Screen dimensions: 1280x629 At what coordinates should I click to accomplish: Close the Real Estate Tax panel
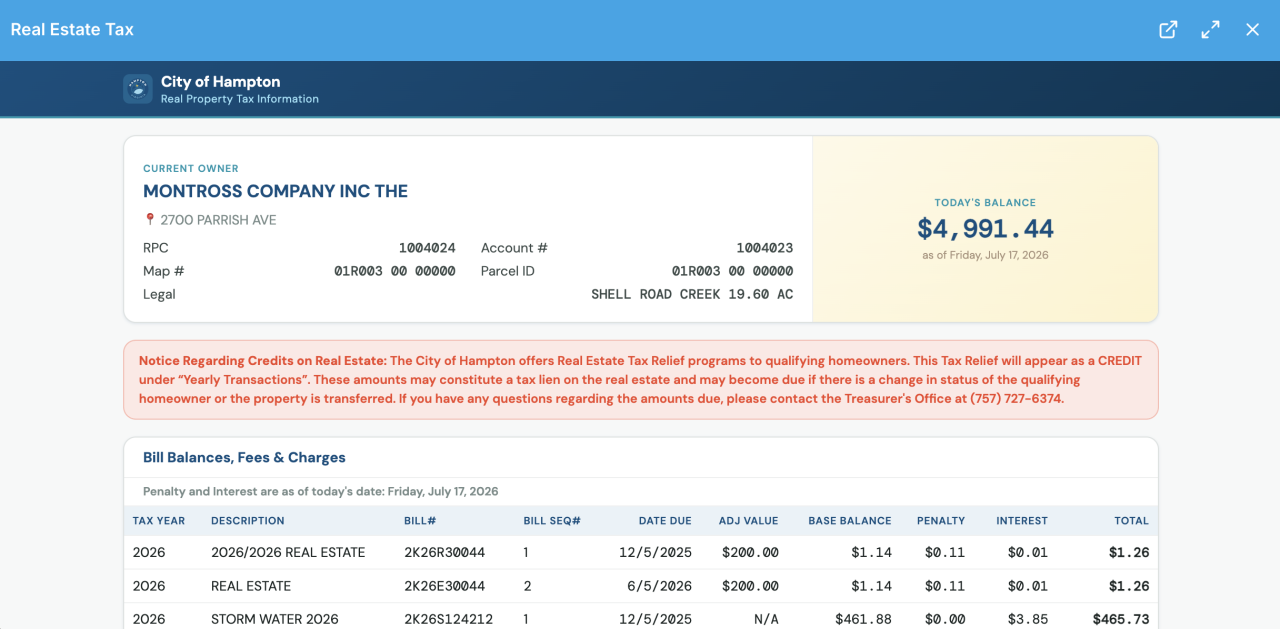coord(1252,30)
